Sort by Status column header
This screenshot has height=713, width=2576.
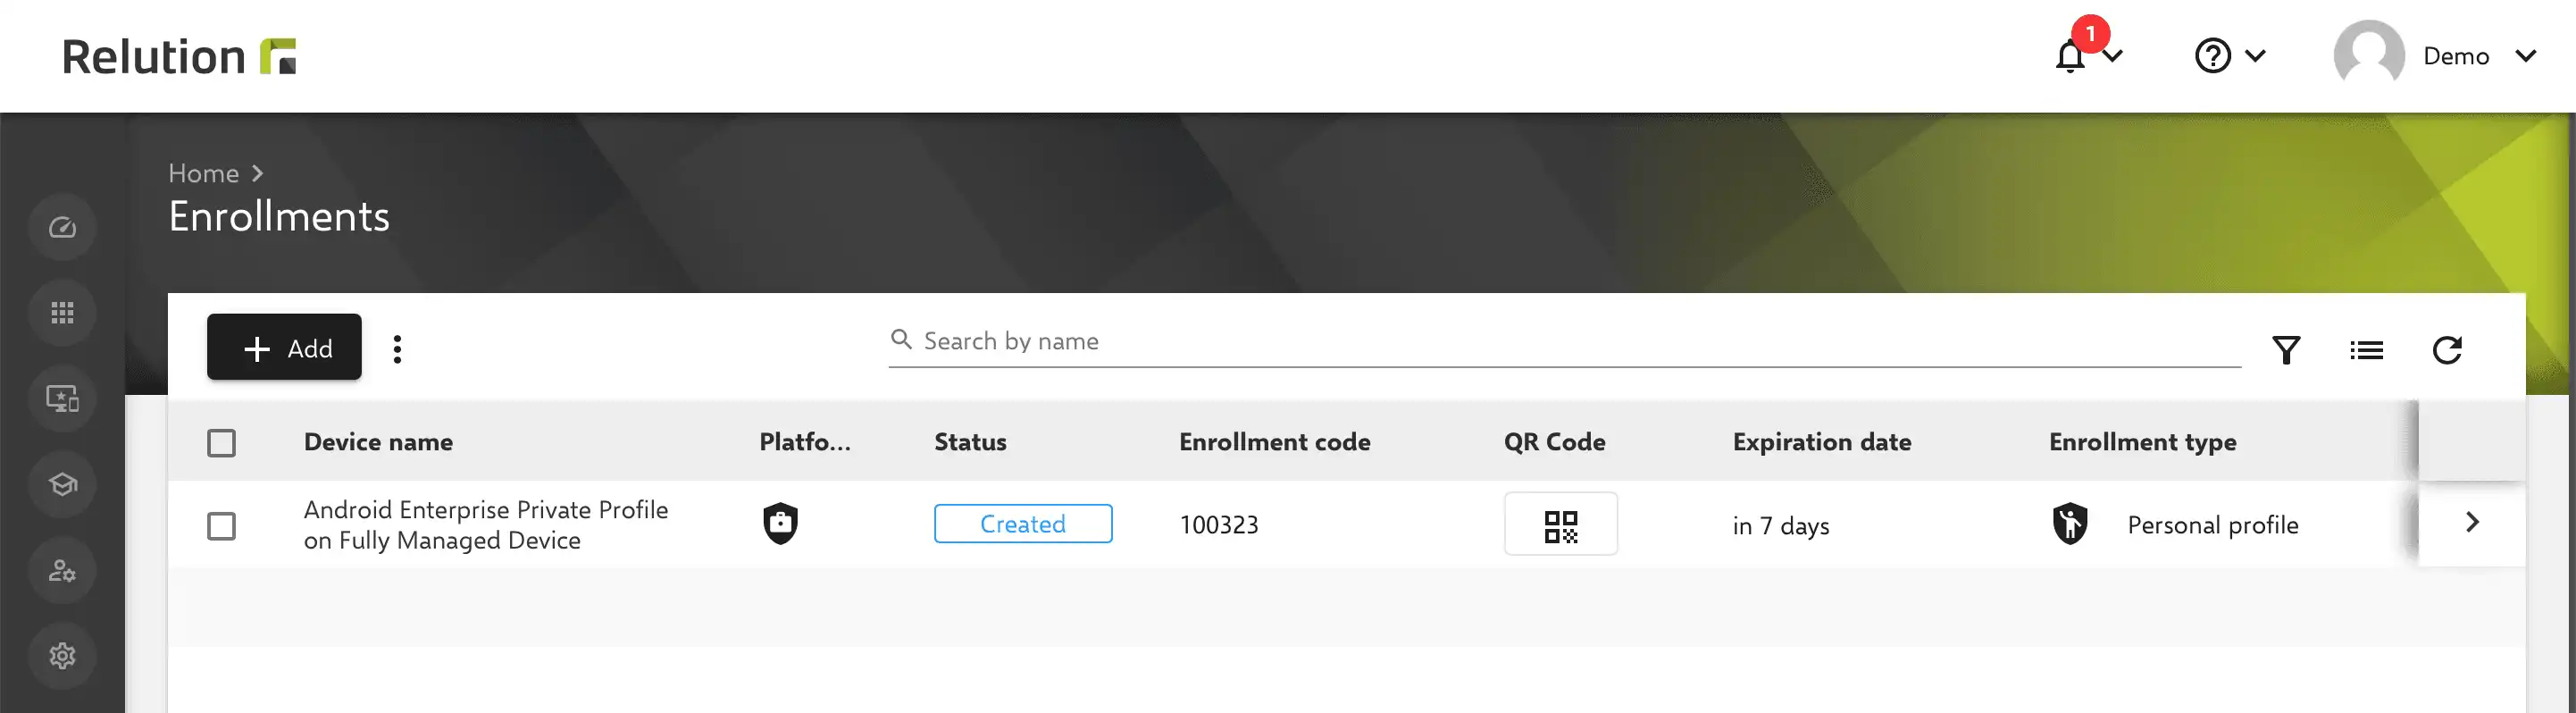(970, 442)
